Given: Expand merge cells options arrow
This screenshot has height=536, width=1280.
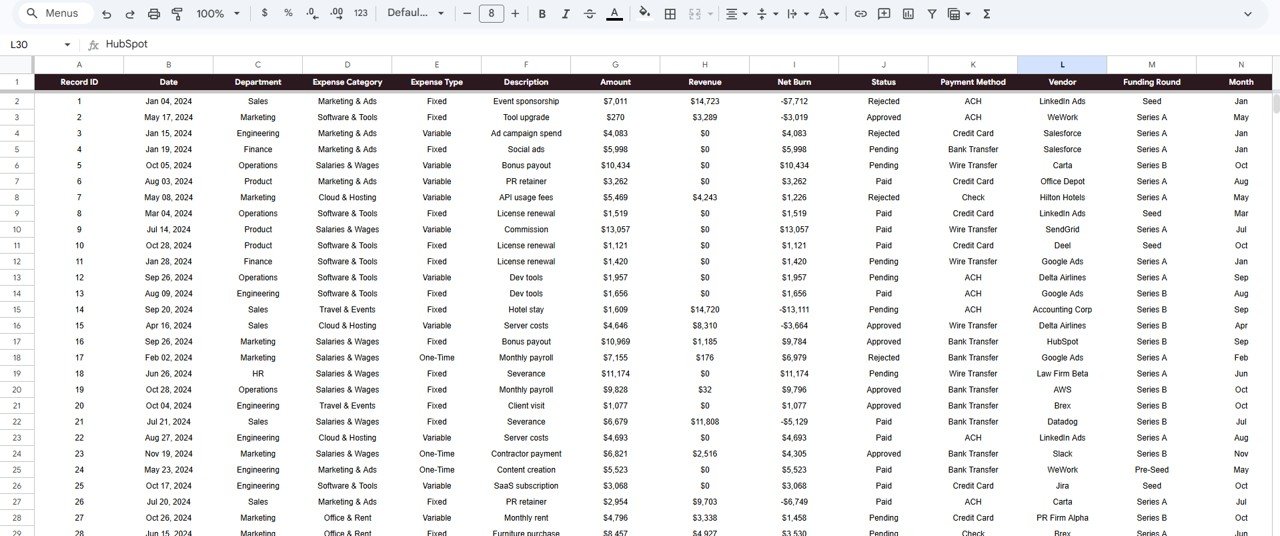Looking at the screenshot, I should (711, 14).
